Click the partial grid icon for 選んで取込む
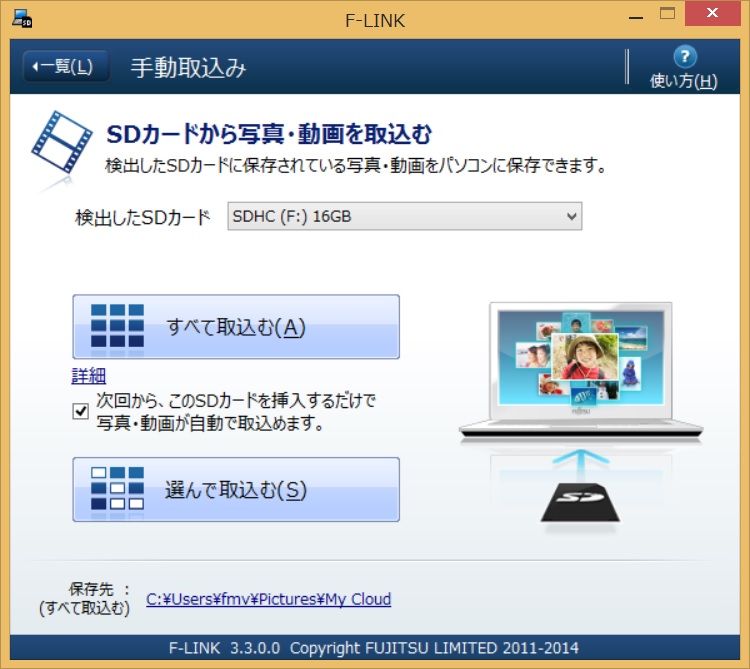750x669 pixels. (117, 489)
